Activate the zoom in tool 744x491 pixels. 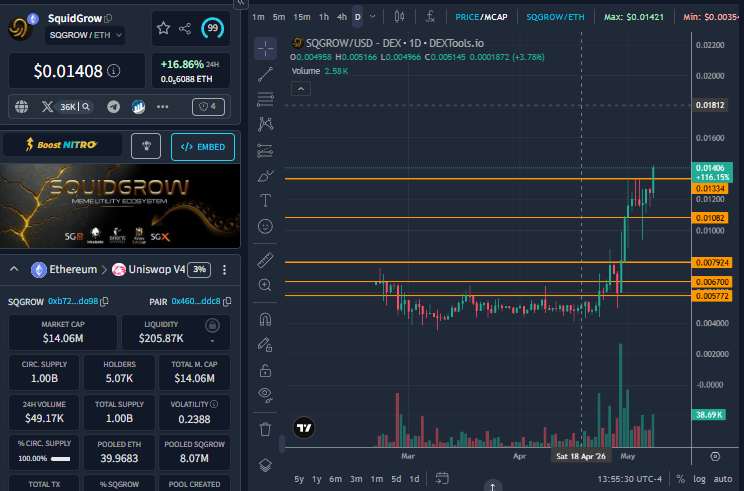click(x=265, y=285)
